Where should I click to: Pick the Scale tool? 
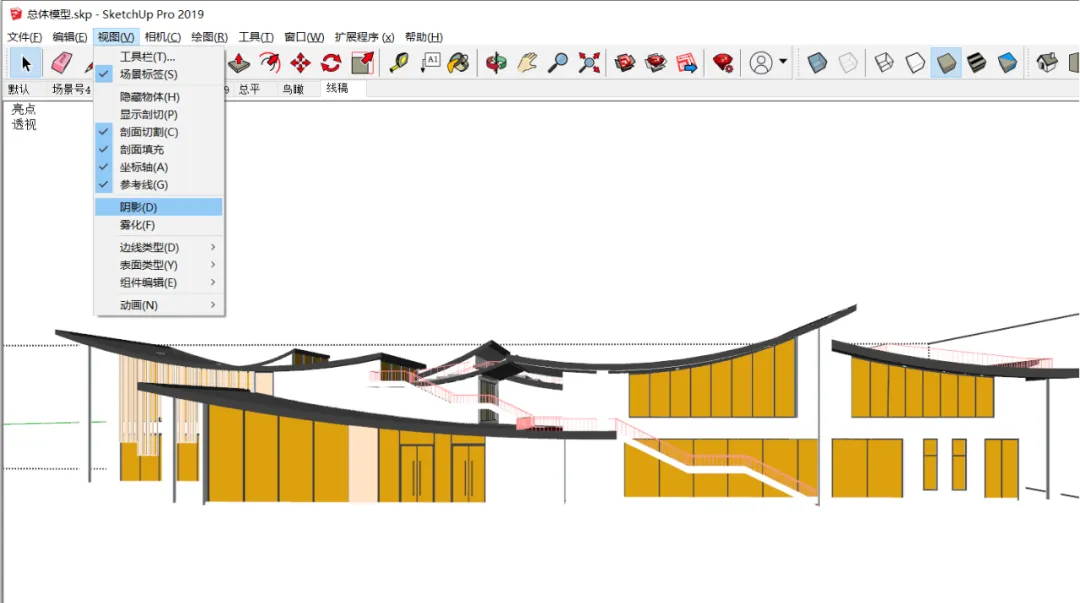(x=362, y=63)
